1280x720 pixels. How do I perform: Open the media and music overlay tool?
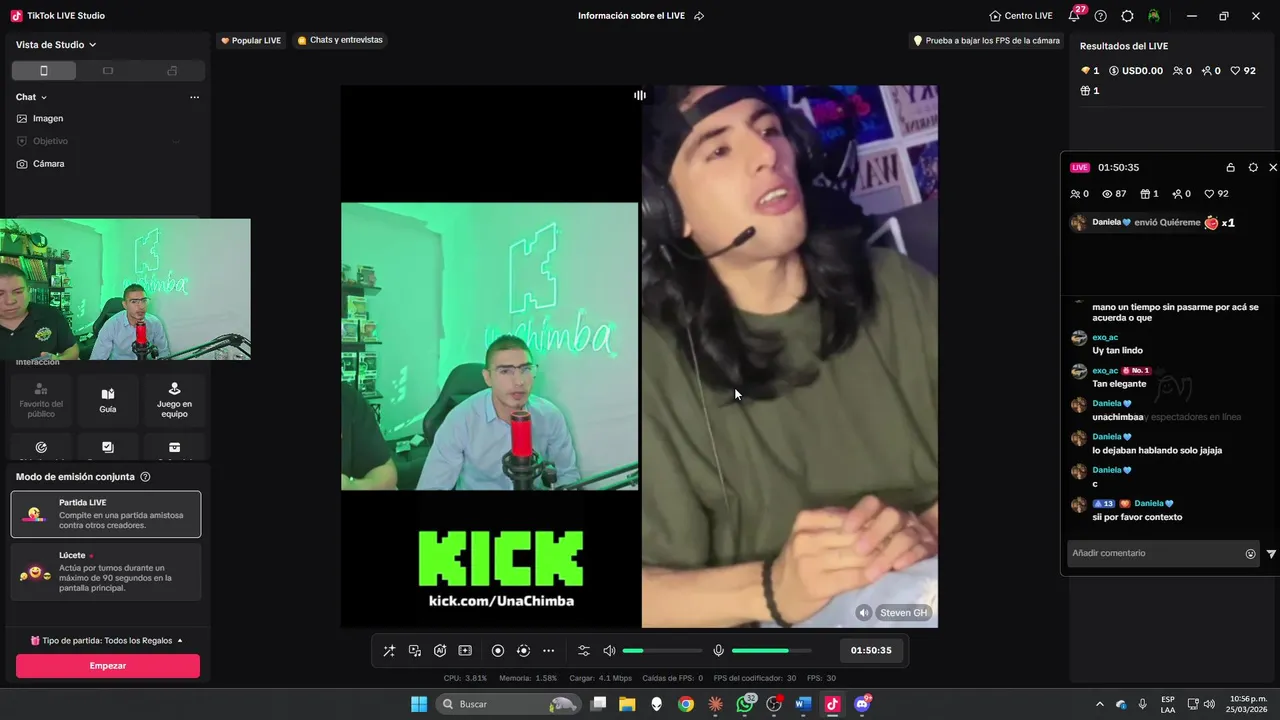pos(415,651)
